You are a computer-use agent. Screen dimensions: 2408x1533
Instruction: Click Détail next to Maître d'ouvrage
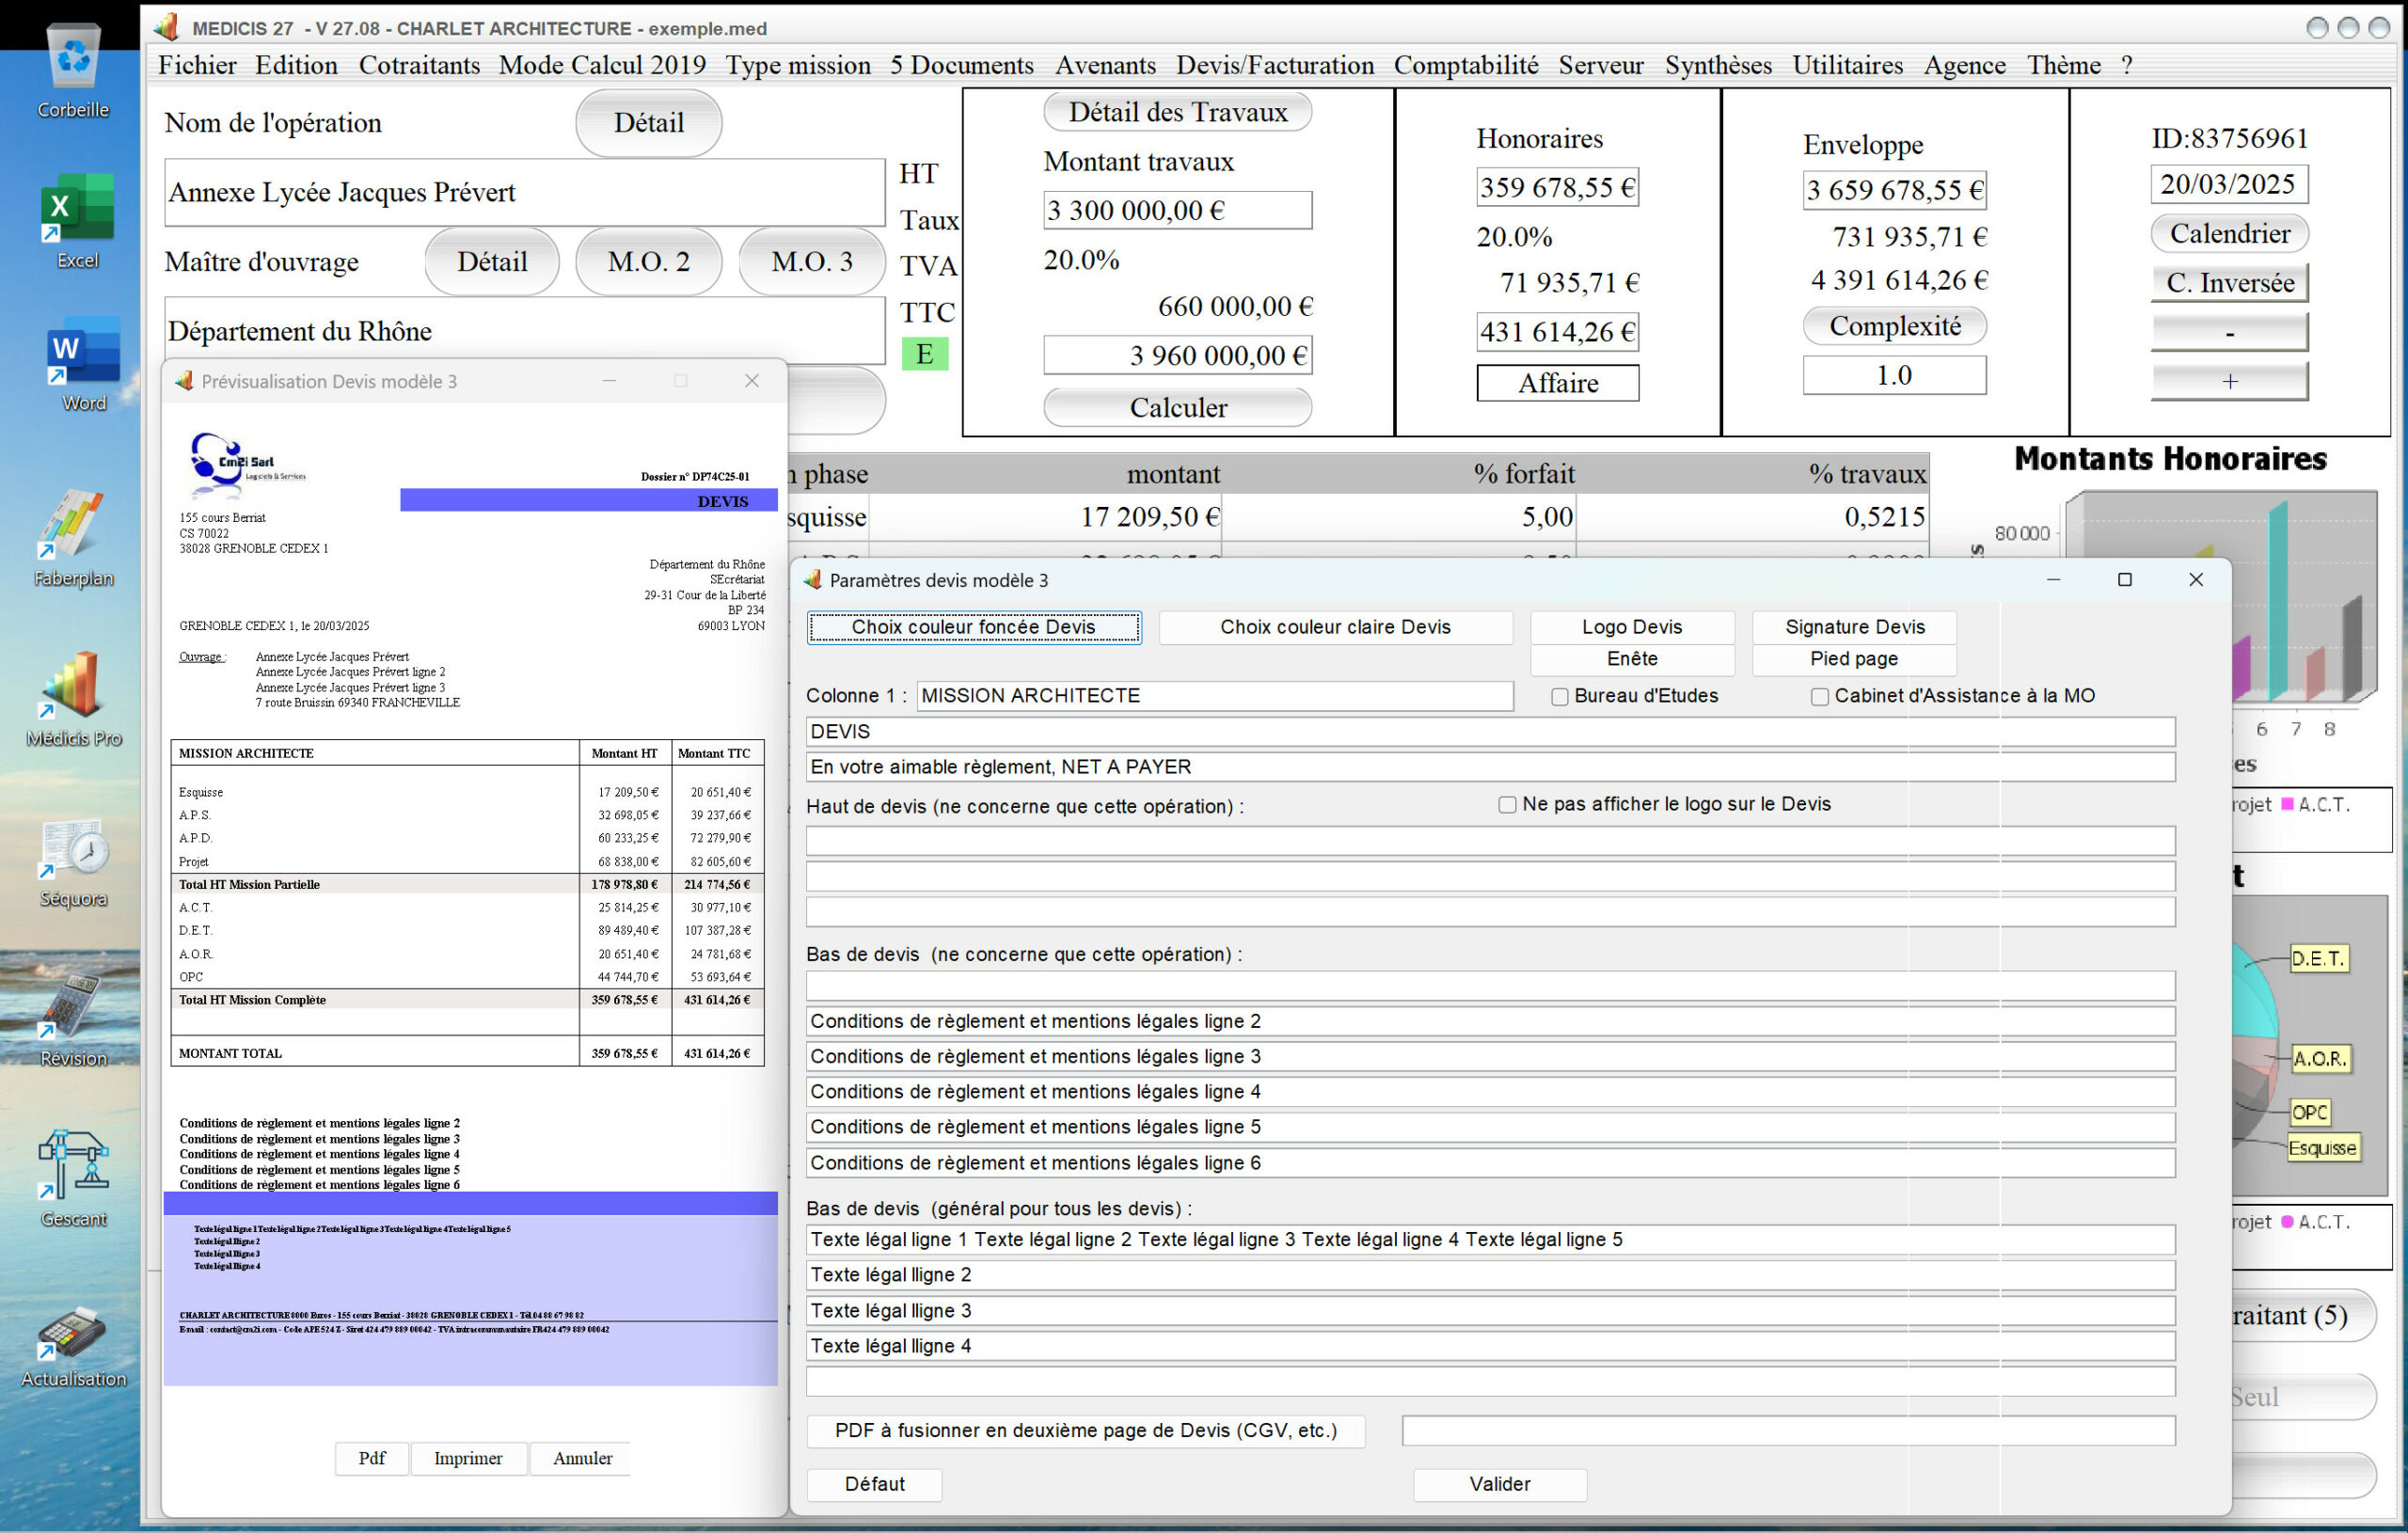492,262
